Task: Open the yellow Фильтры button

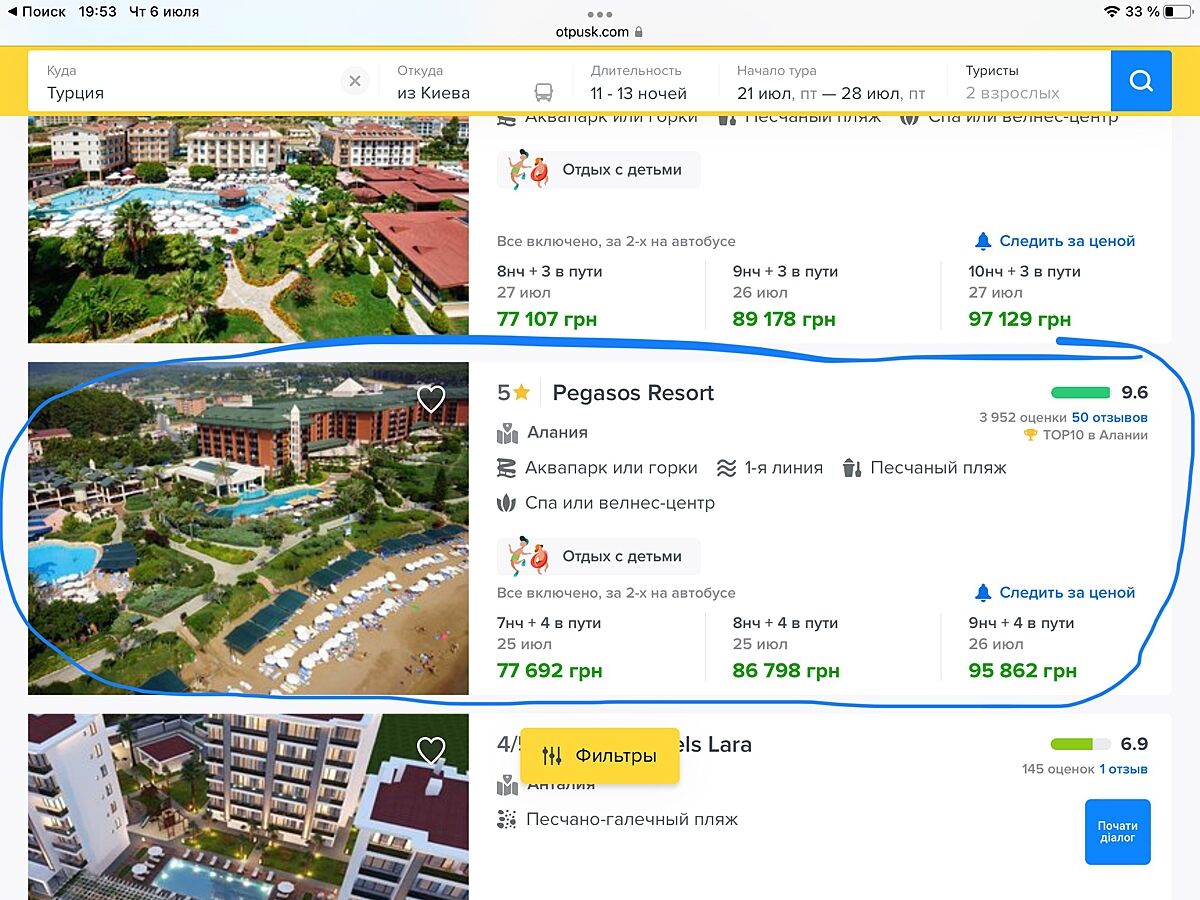Action: coord(600,756)
